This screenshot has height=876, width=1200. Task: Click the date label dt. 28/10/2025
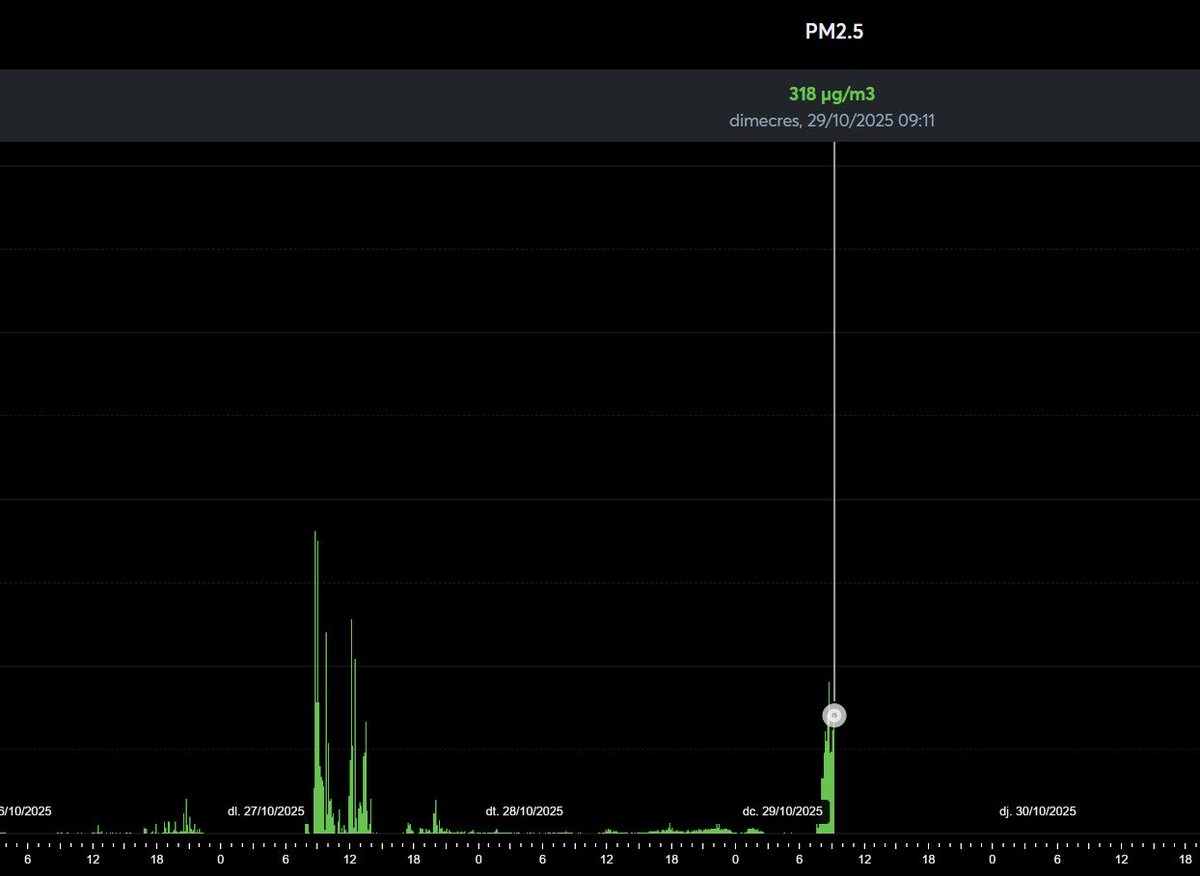tap(524, 811)
